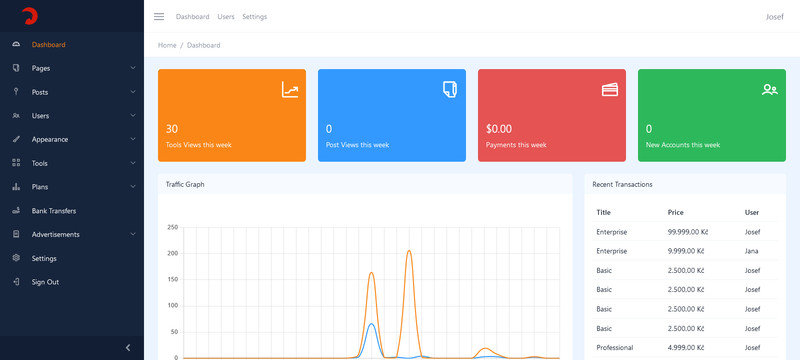
Task: Click the credit card icon on the red card
Action: (x=610, y=90)
